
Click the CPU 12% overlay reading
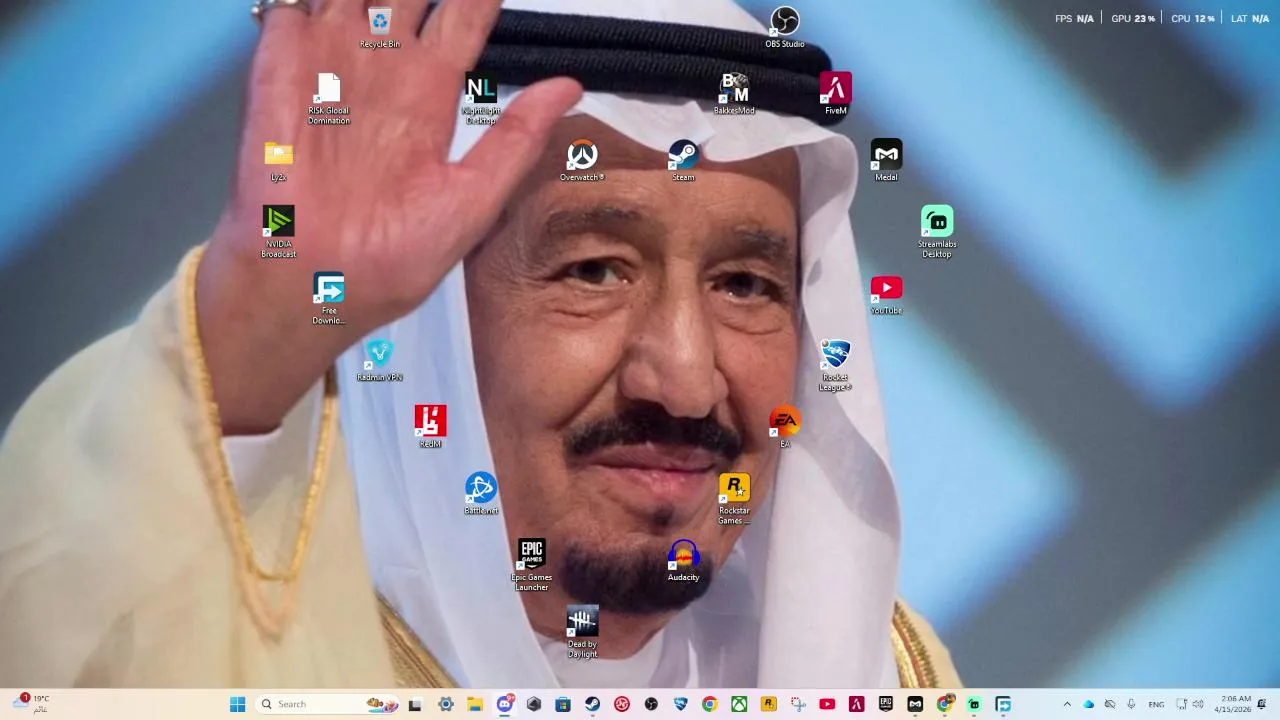(x=1192, y=18)
